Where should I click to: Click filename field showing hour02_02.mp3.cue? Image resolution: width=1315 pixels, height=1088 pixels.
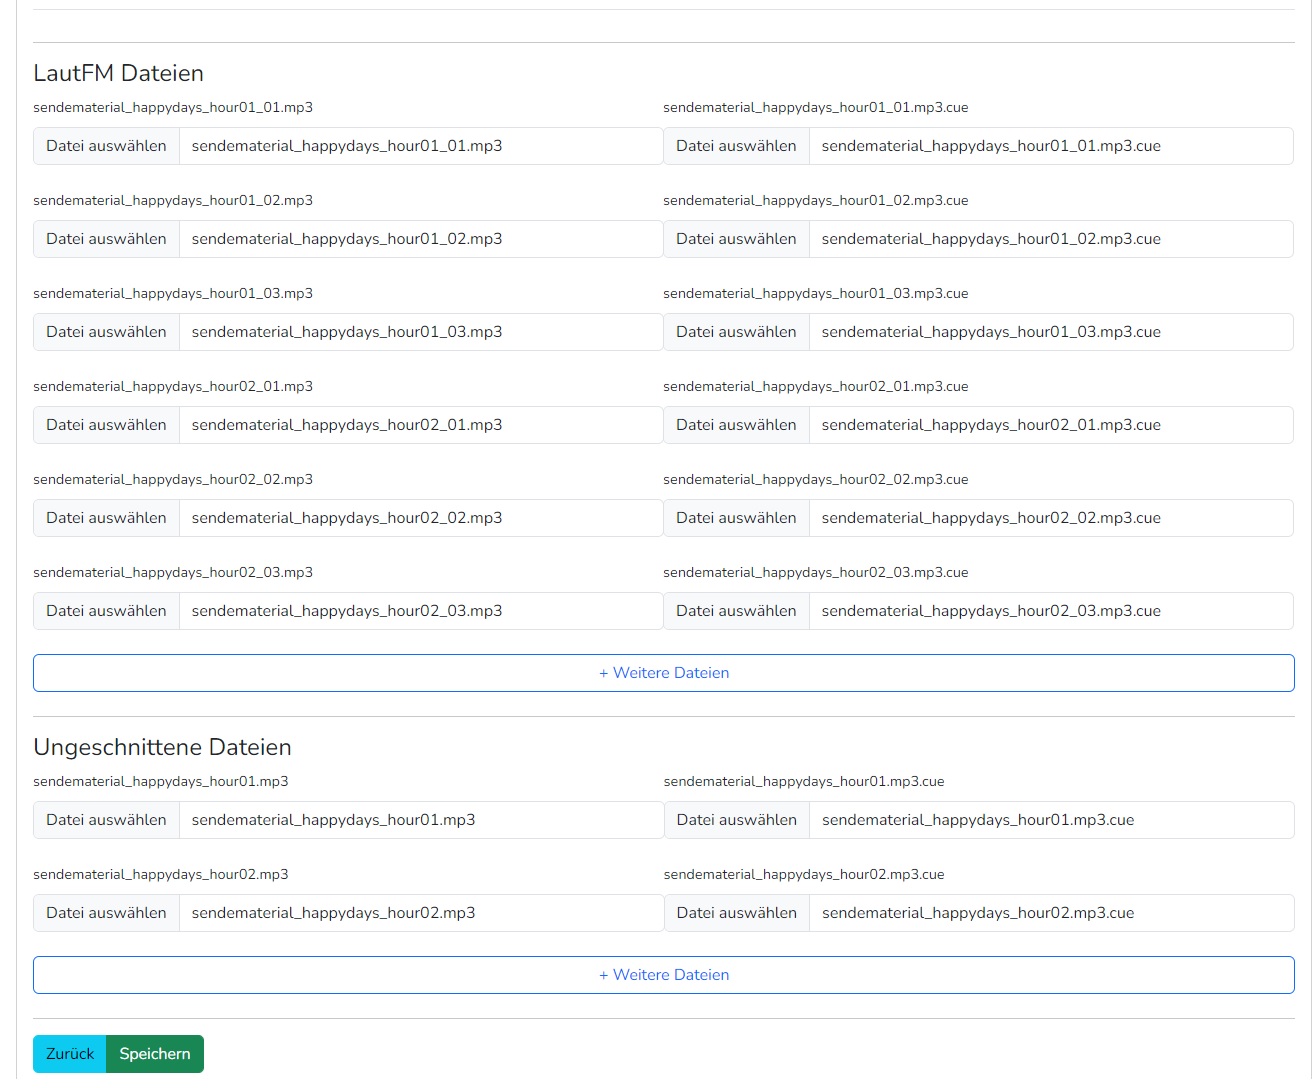click(1051, 518)
